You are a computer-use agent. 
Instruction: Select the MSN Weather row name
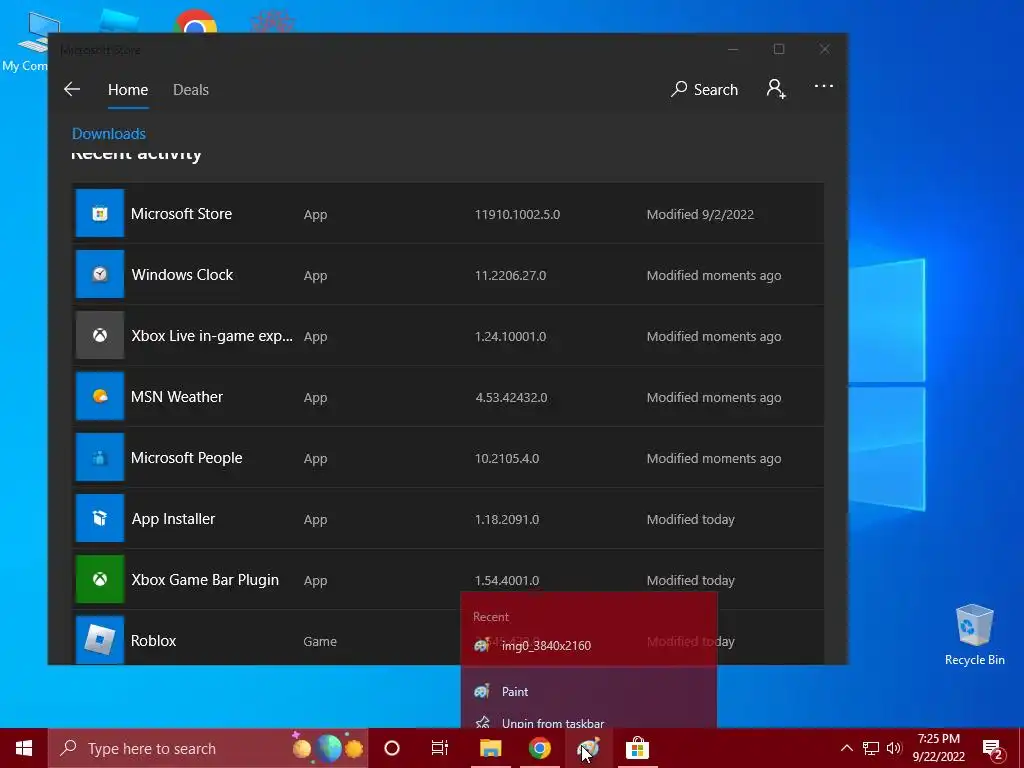click(x=177, y=397)
